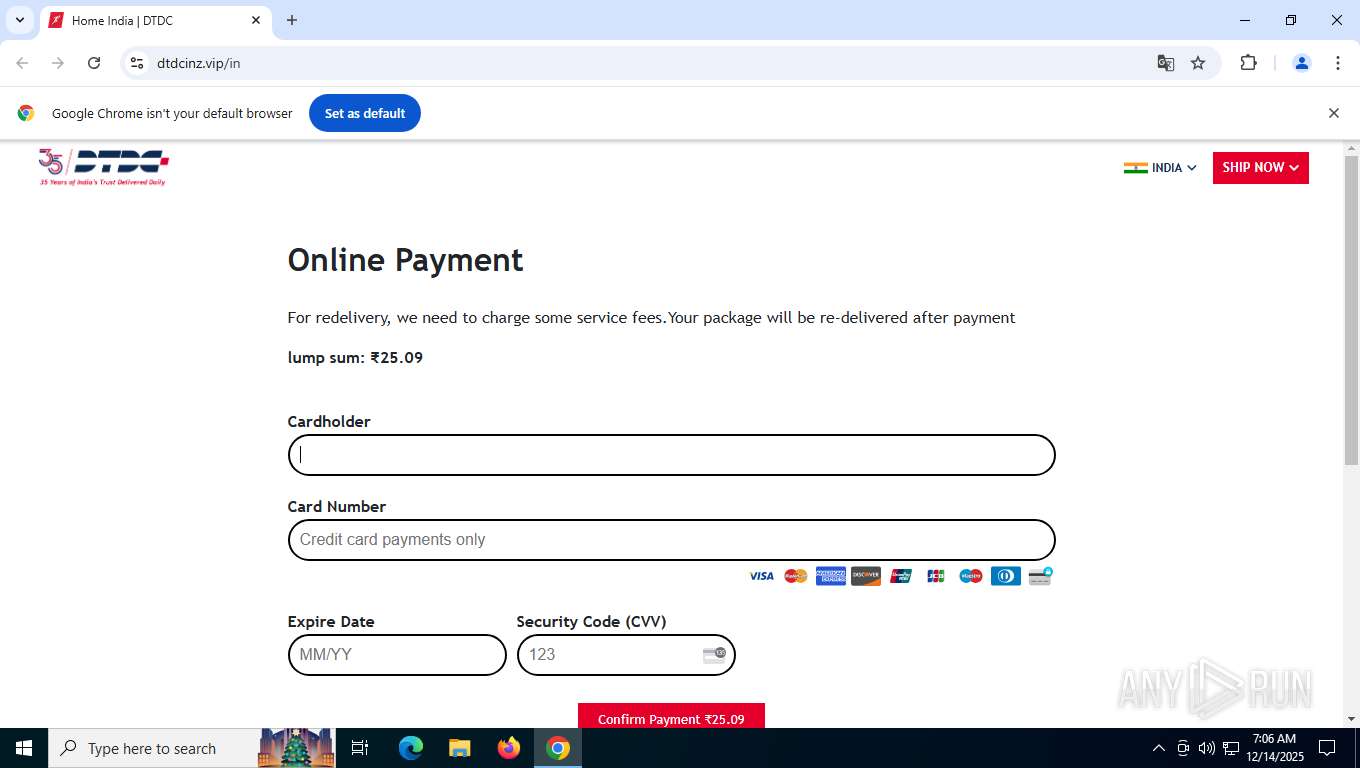Click the Discover card icon
The width and height of the screenshot is (1360, 768).
tap(866, 576)
